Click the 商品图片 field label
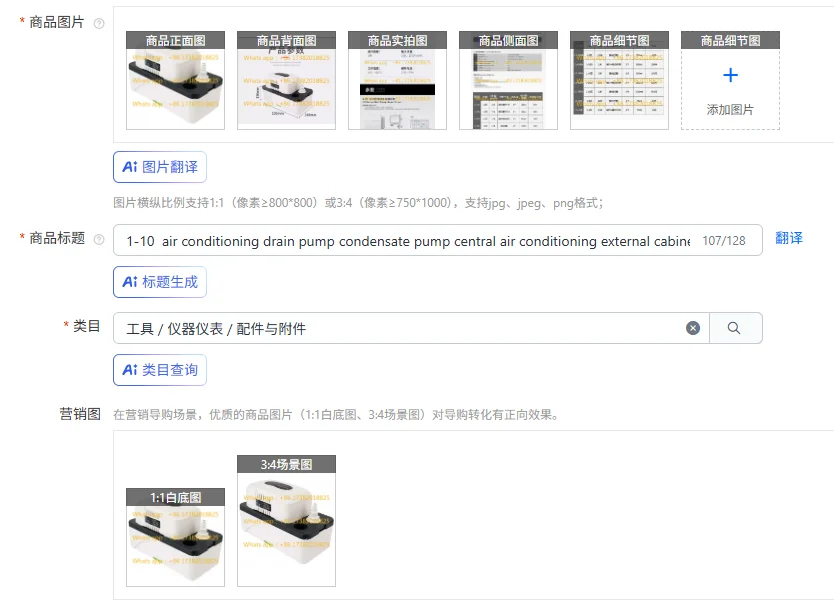Screen dimensions: 834x604 (56, 22)
